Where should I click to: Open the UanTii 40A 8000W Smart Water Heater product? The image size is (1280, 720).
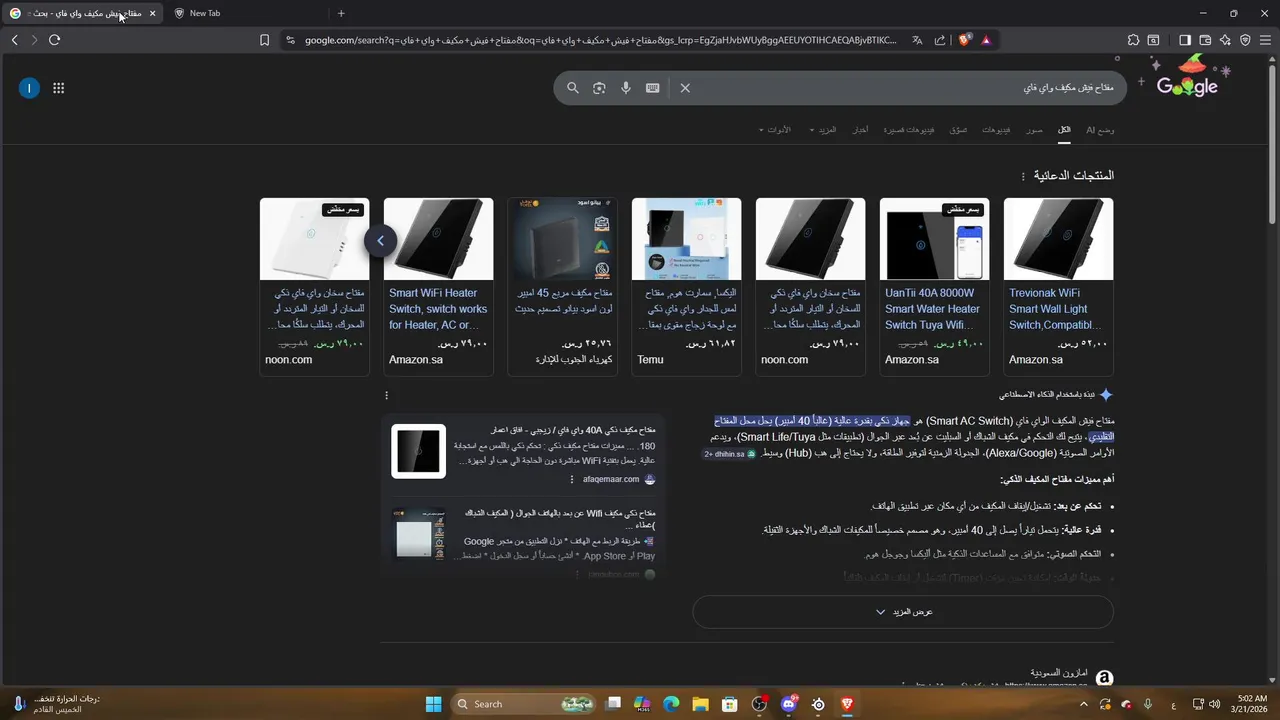(934, 286)
